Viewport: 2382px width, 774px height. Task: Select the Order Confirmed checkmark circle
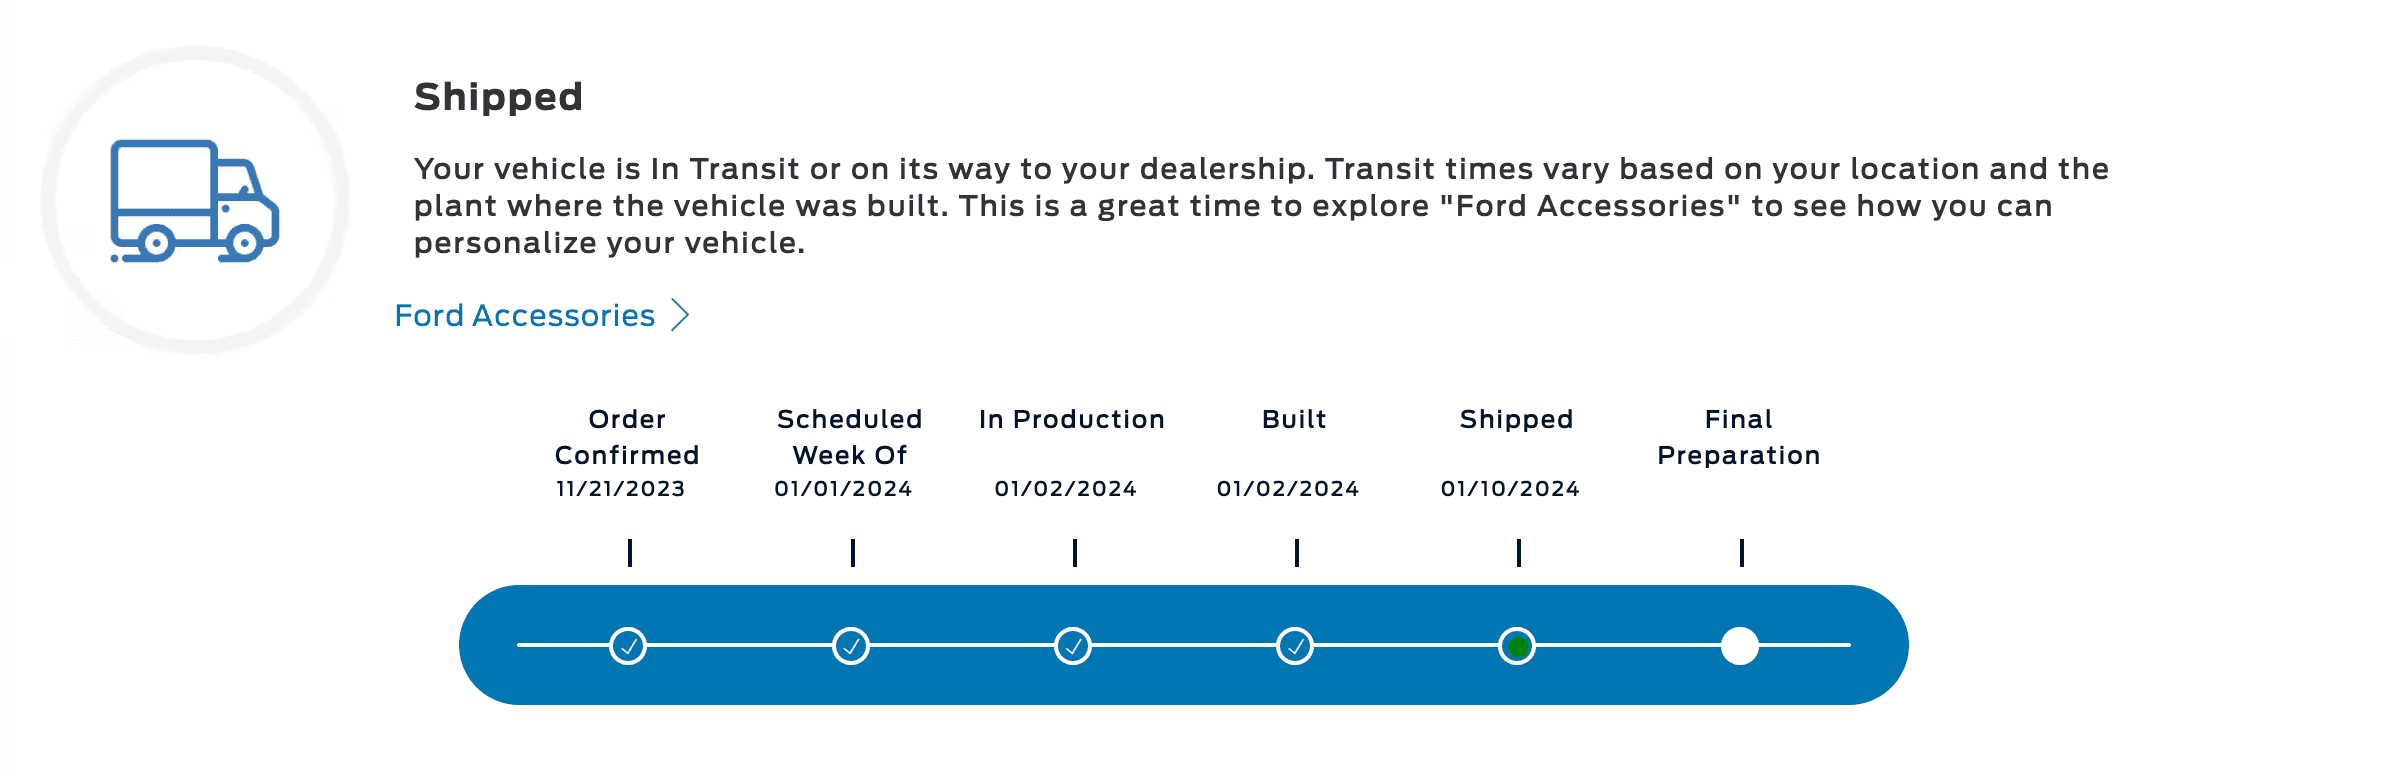(628, 646)
